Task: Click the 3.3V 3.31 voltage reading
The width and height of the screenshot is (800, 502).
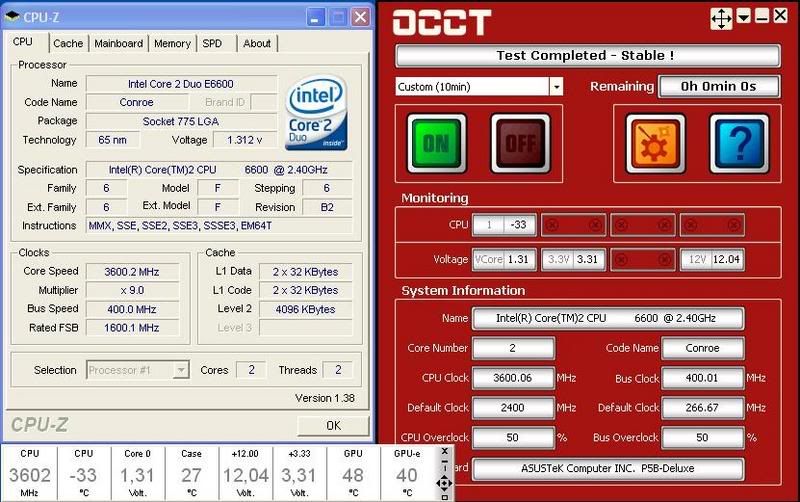Action: pos(573,259)
